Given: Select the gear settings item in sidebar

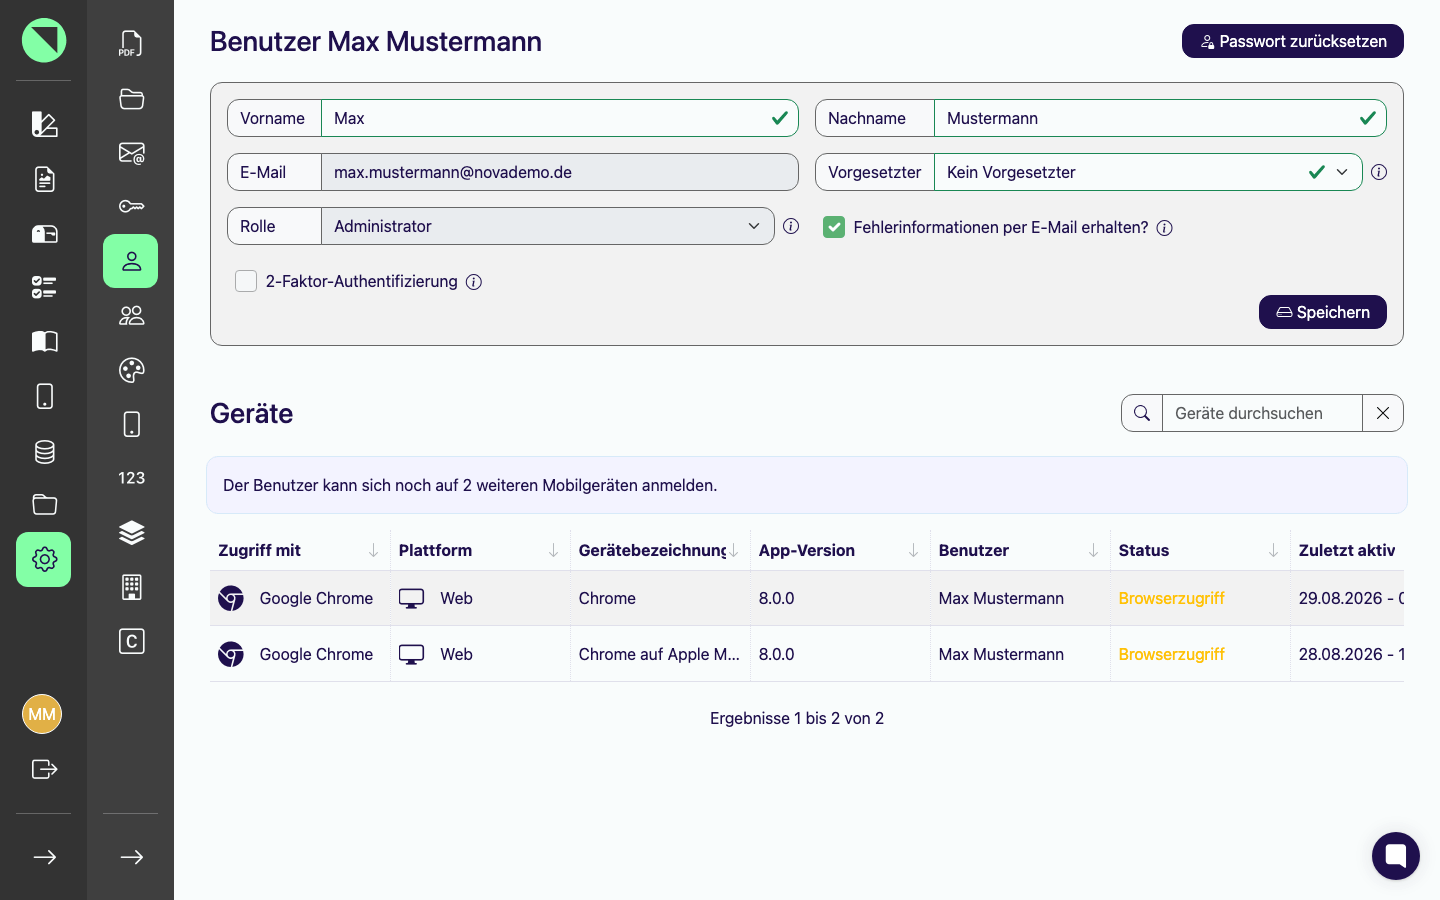Looking at the screenshot, I should [44, 559].
